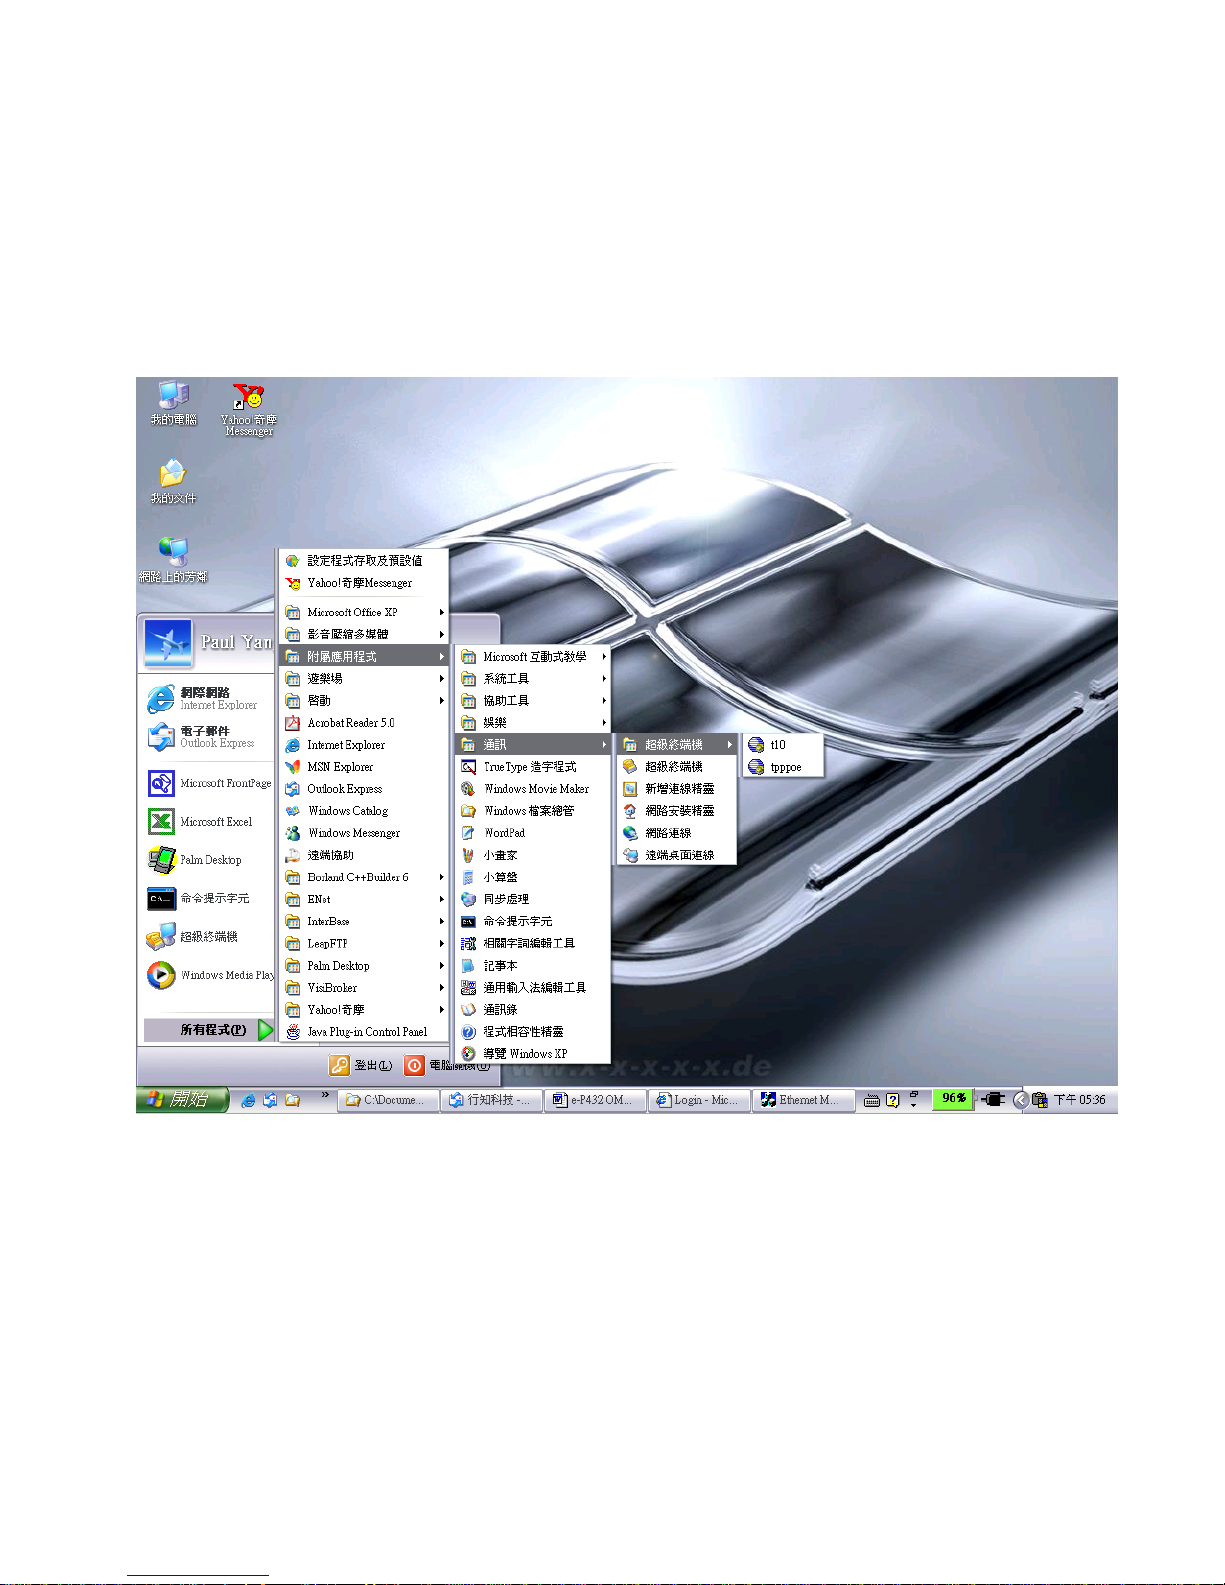Viewport: 1225px width, 1585px height.
Task: Start Windows Messenger
Action: click(x=364, y=833)
